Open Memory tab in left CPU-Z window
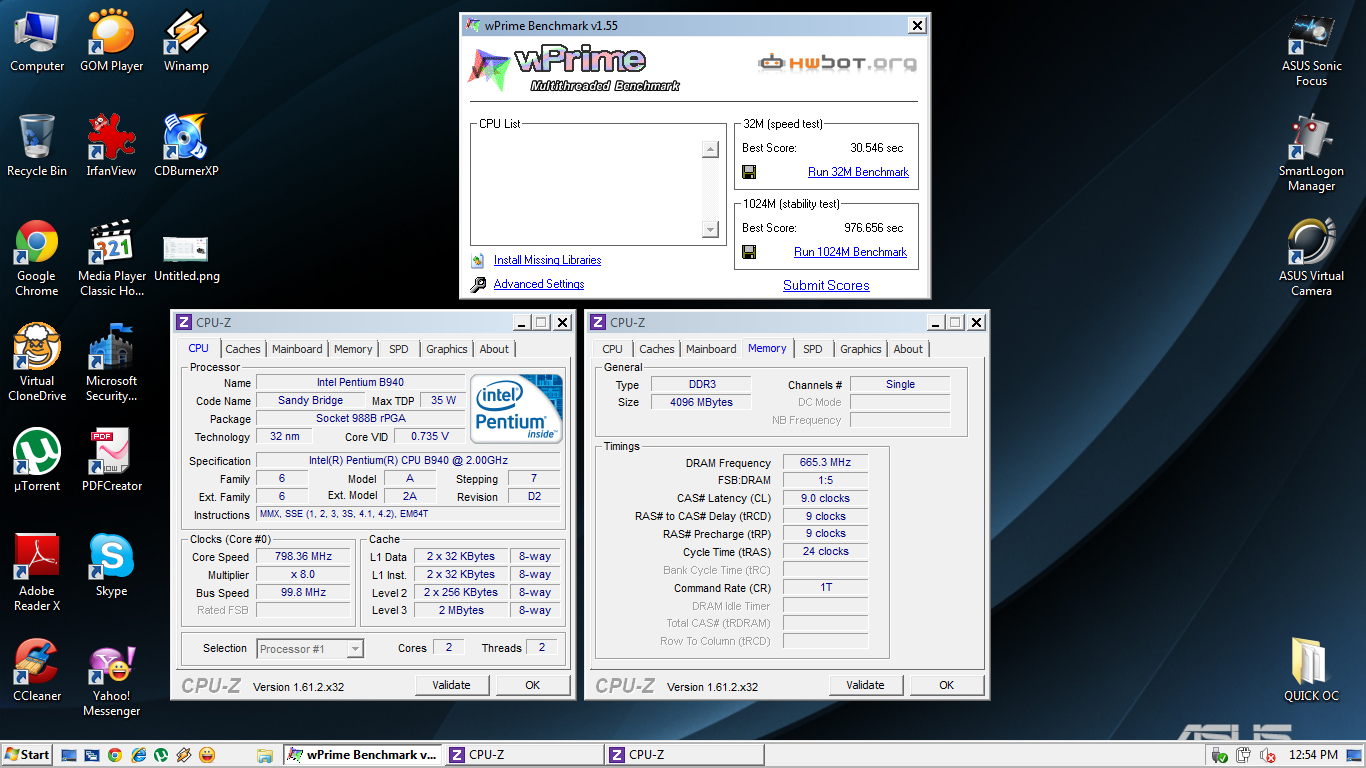 point(353,349)
